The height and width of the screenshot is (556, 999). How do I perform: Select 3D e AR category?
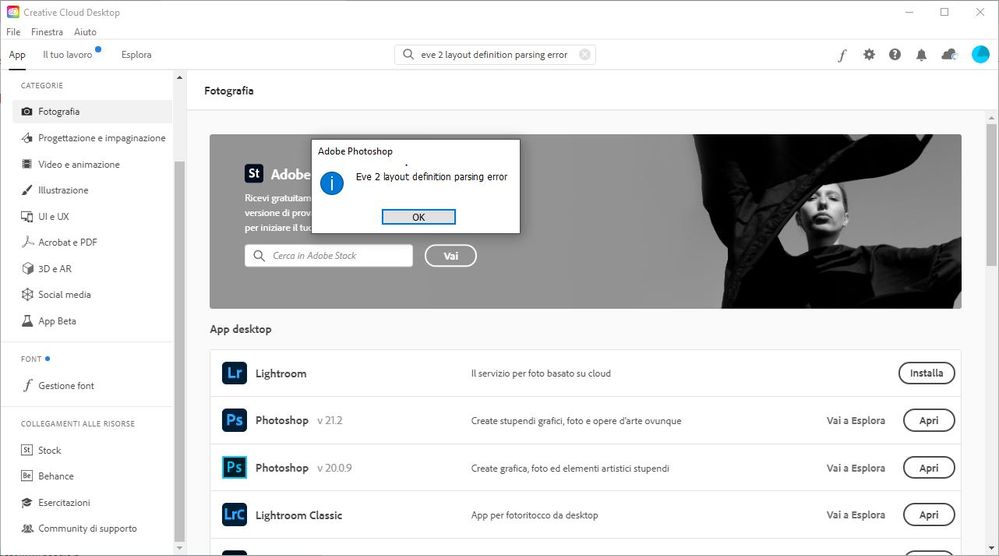(92, 269)
